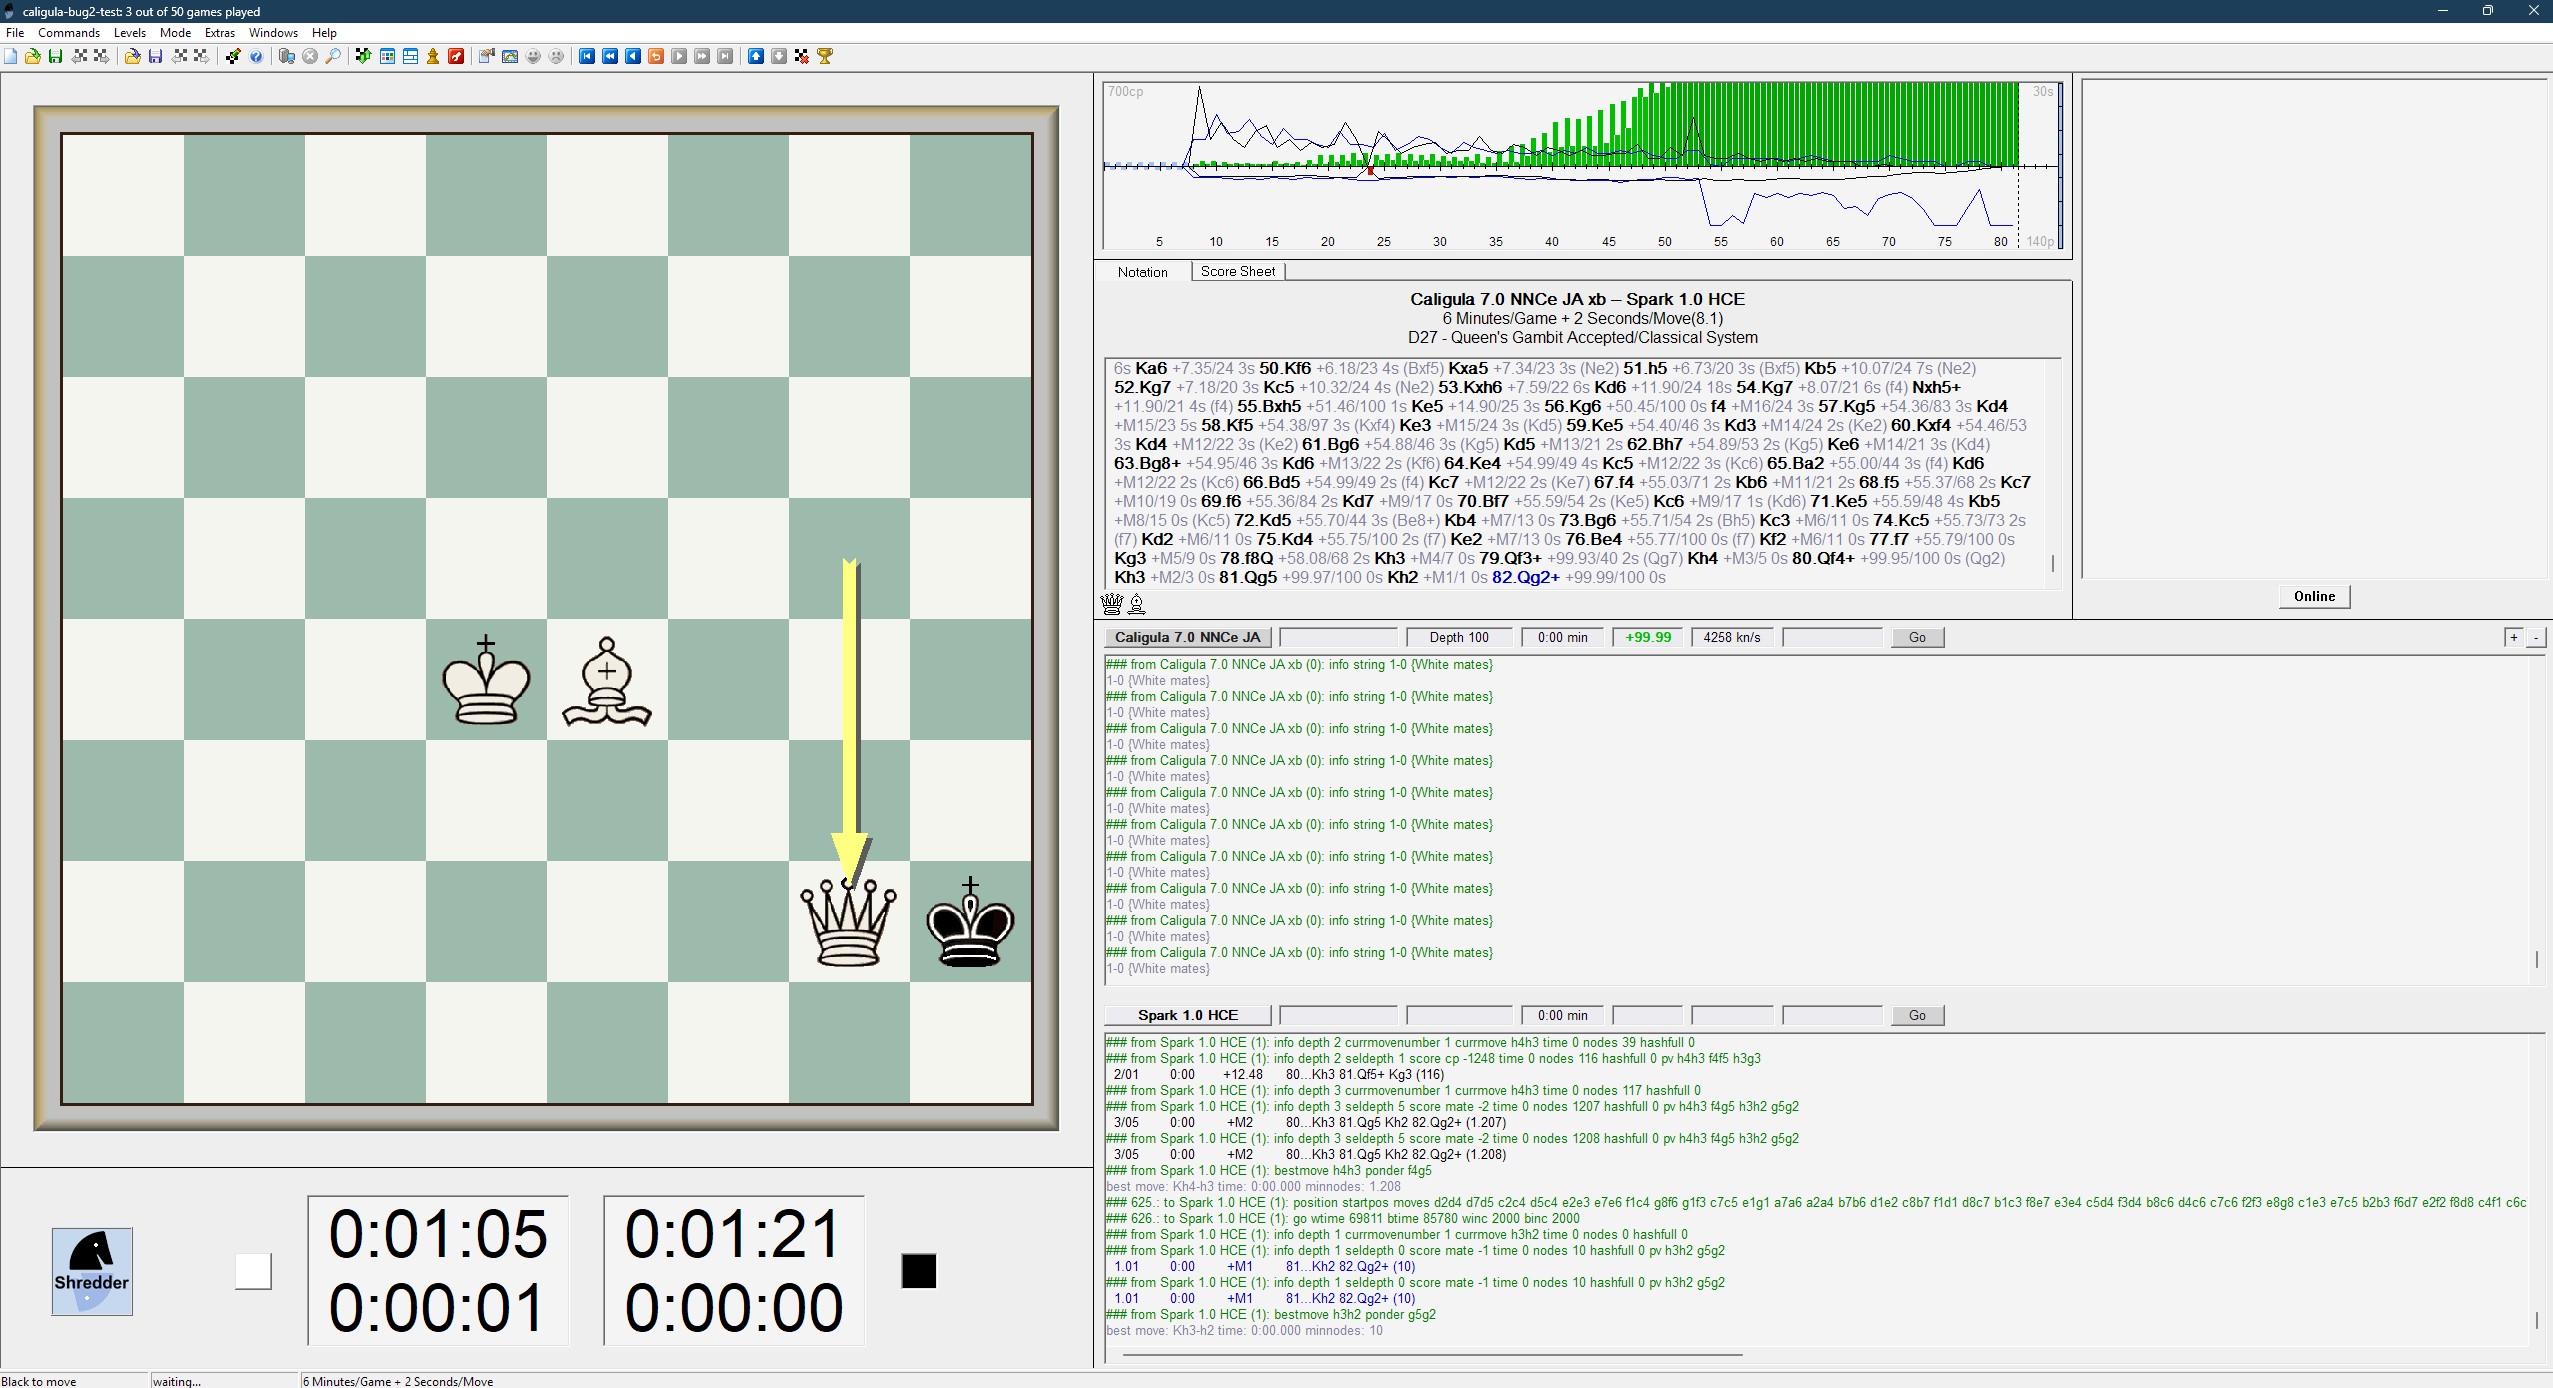Image resolution: width=2553 pixels, height=1388 pixels.
Task: Click the new game blank page icon
Action: tap(10, 56)
